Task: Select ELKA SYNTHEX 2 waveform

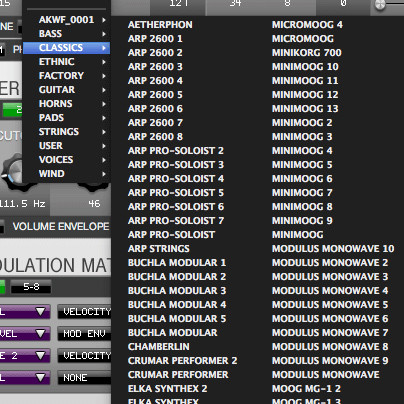Action: (167, 389)
